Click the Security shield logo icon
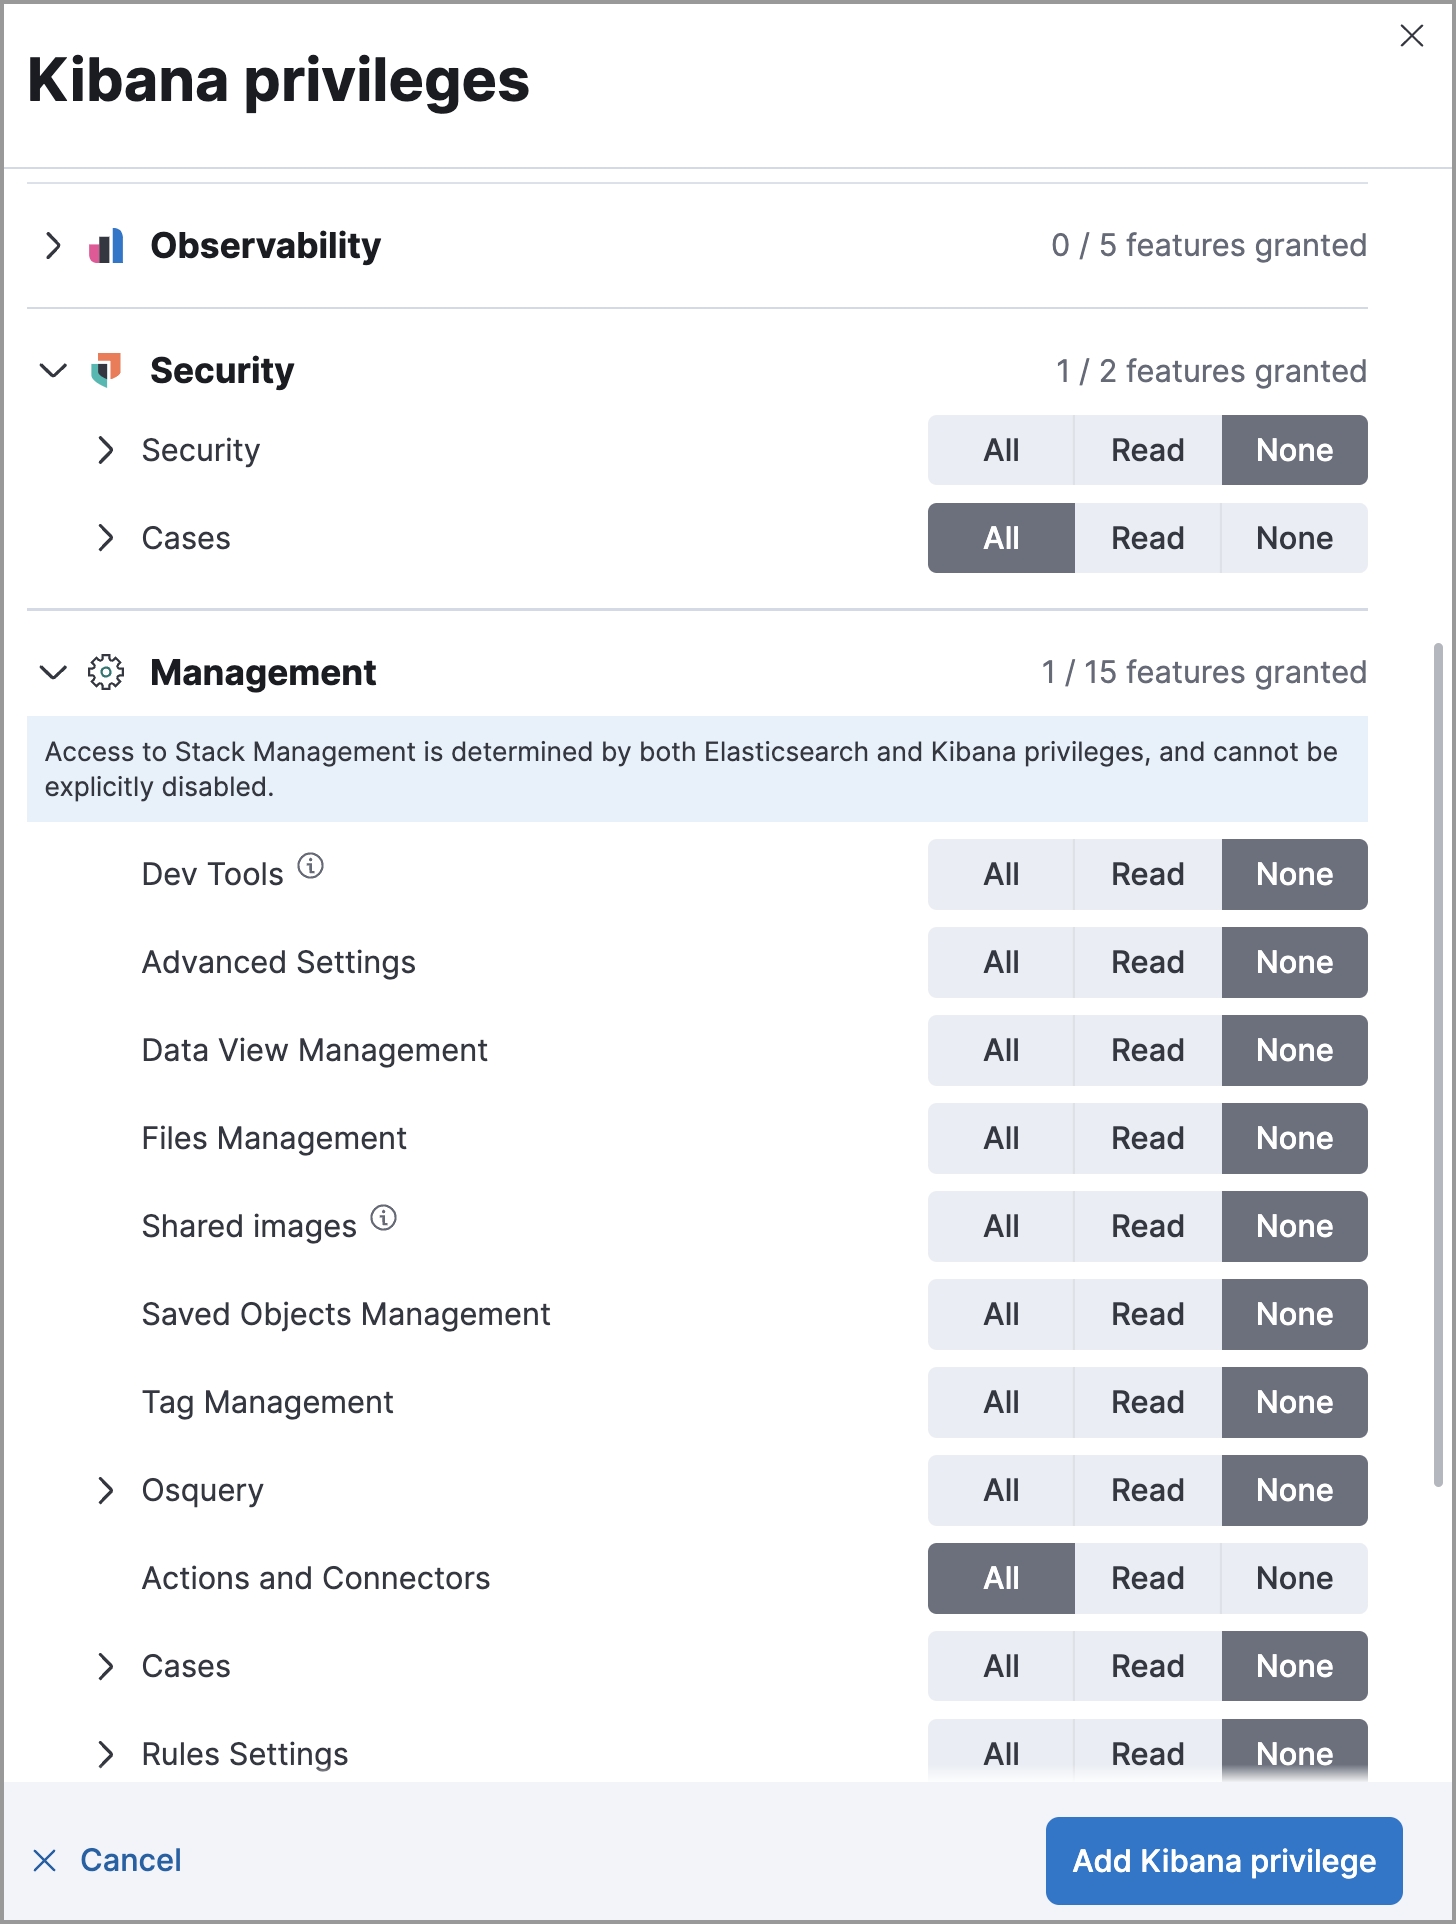Screen dimensions: 1456x1924 tap(106, 370)
